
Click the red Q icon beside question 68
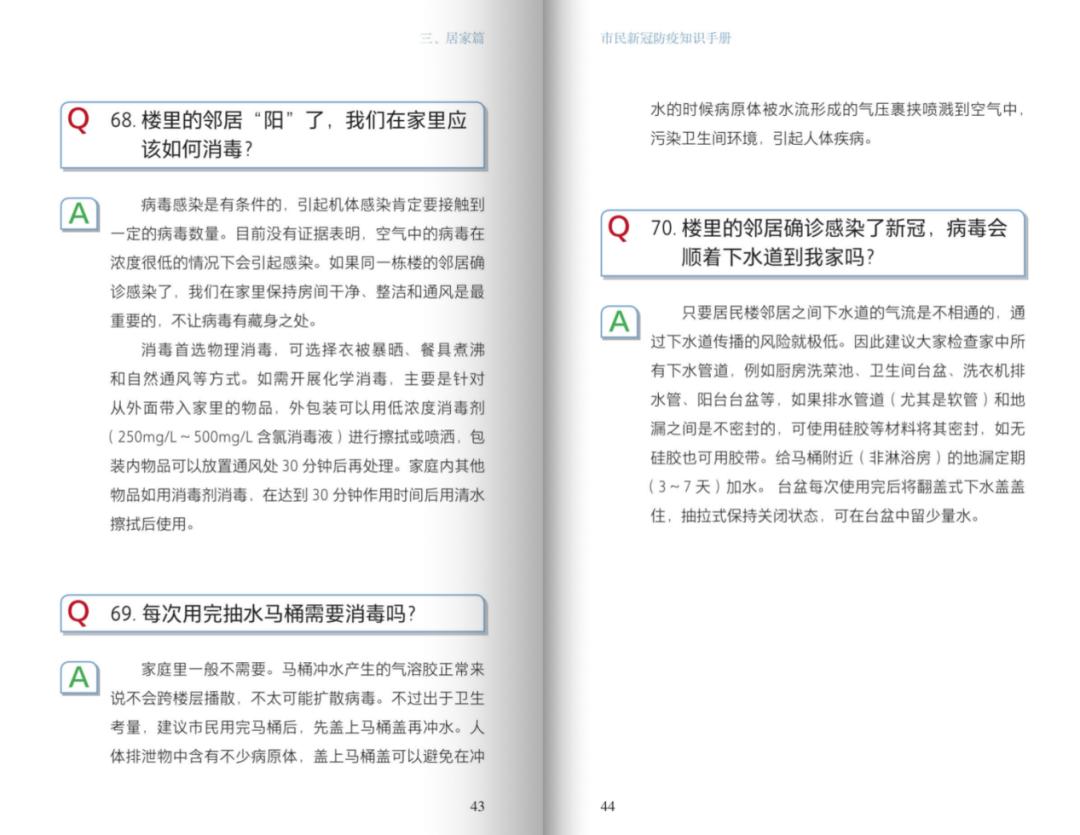(78, 120)
